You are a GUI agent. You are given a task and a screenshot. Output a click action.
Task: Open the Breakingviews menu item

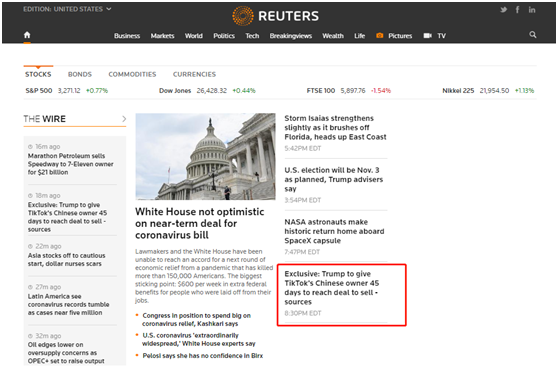pyautogui.click(x=290, y=36)
